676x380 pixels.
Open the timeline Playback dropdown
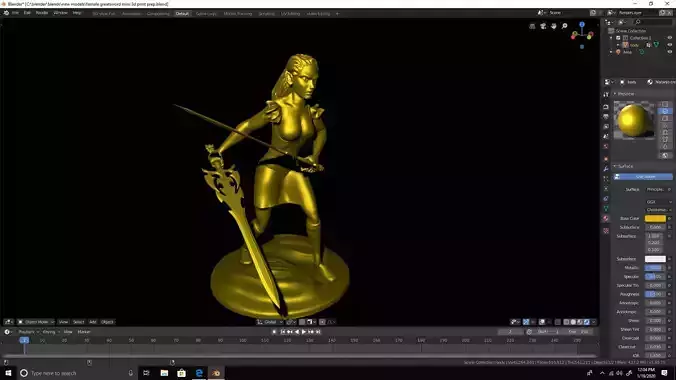click(x=28, y=332)
